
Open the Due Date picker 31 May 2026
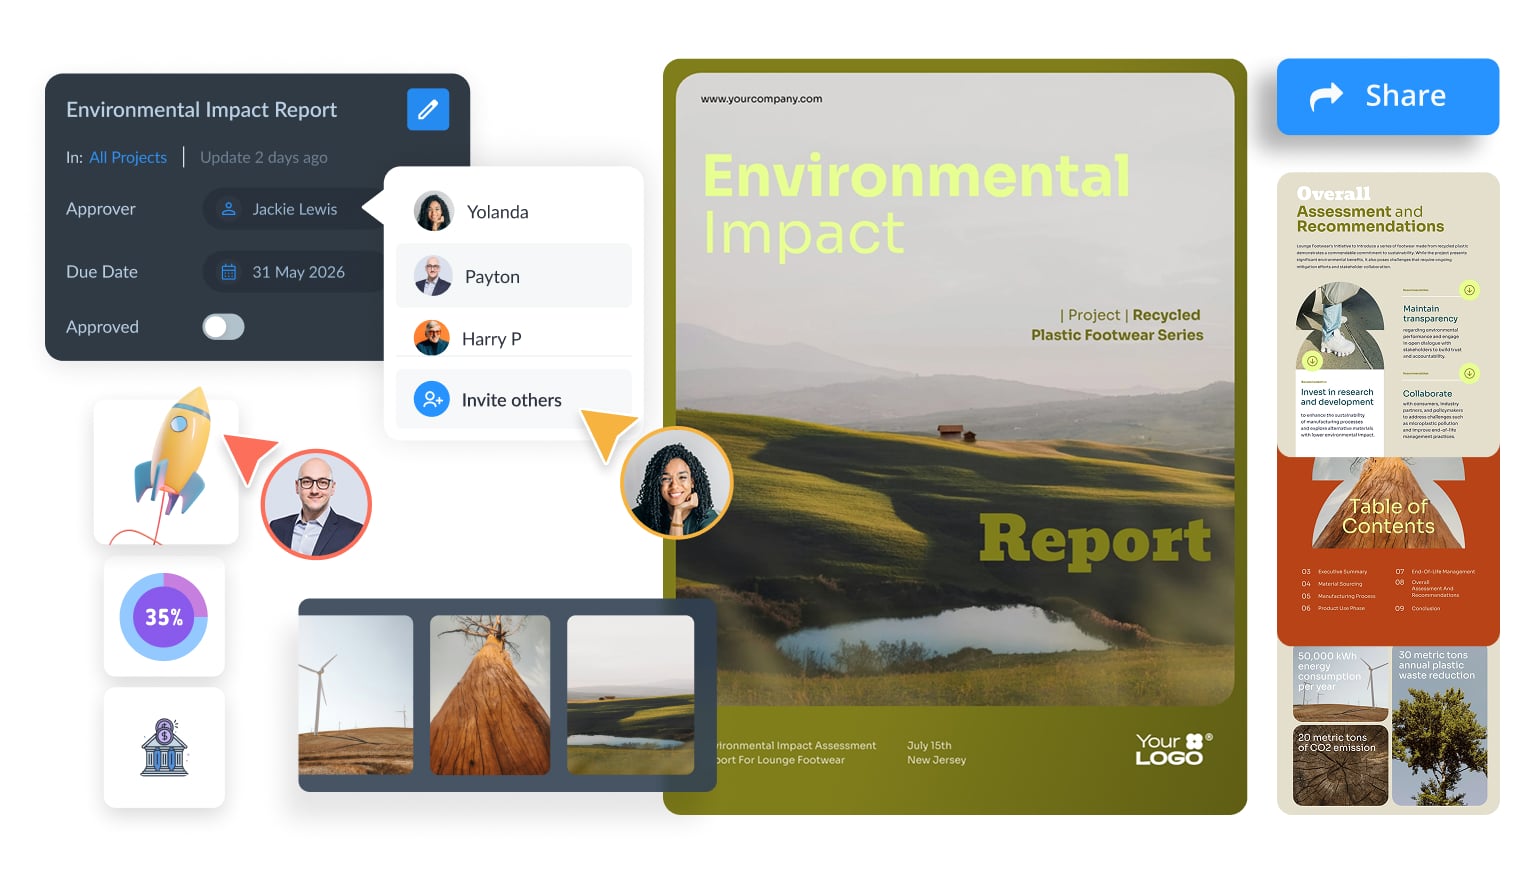click(297, 272)
